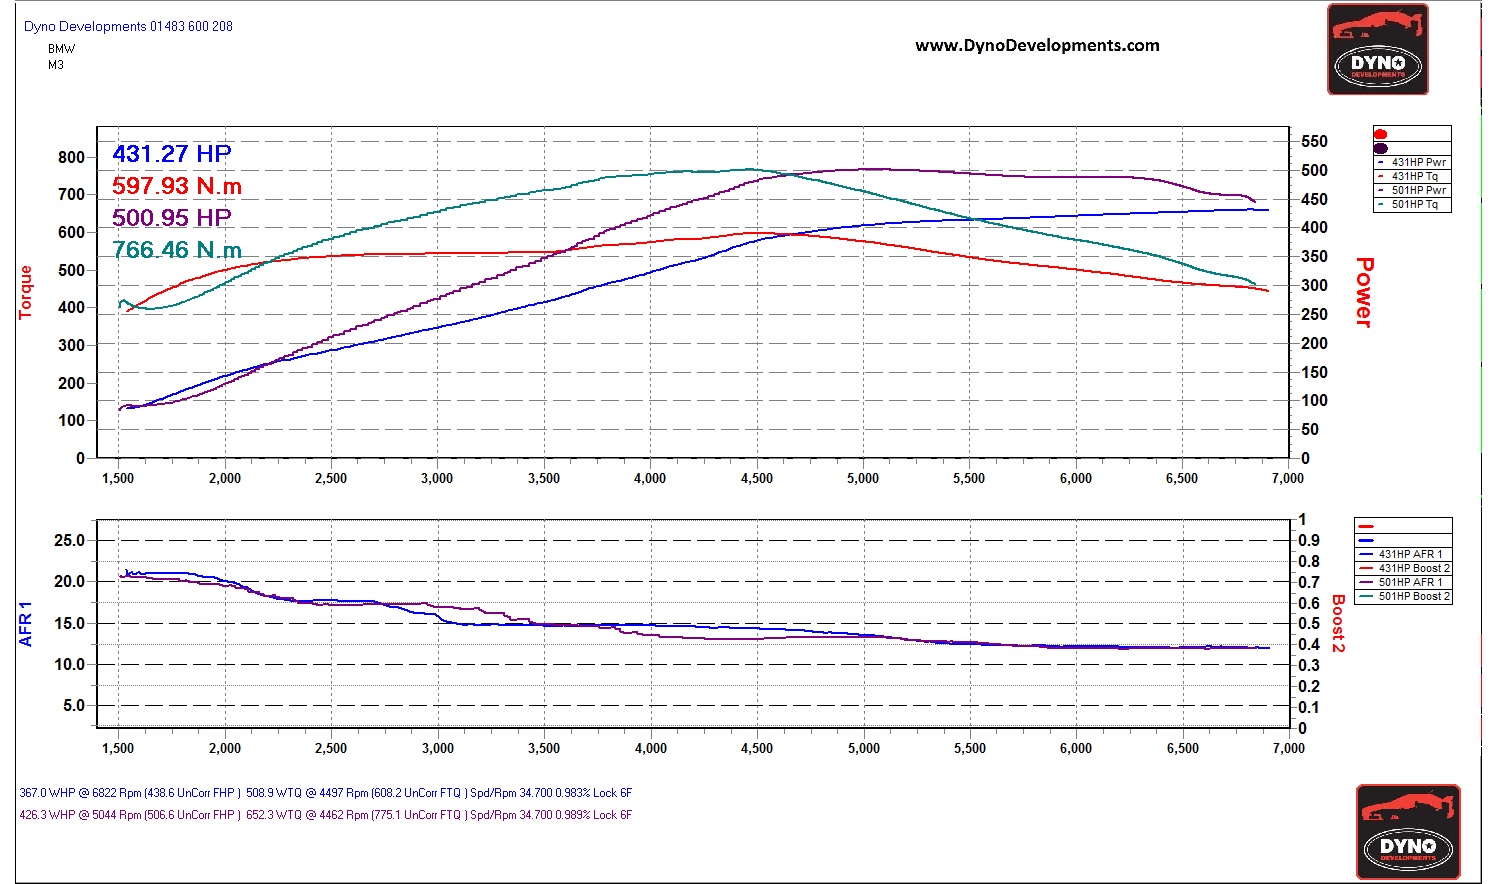Select the 431HP Tq legend entry
The width and height of the screenshot is (1497, 884).
click(x=1413, y=176)
